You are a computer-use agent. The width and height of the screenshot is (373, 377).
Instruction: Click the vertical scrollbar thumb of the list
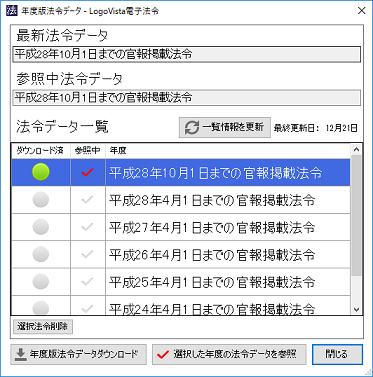point(356,215)
